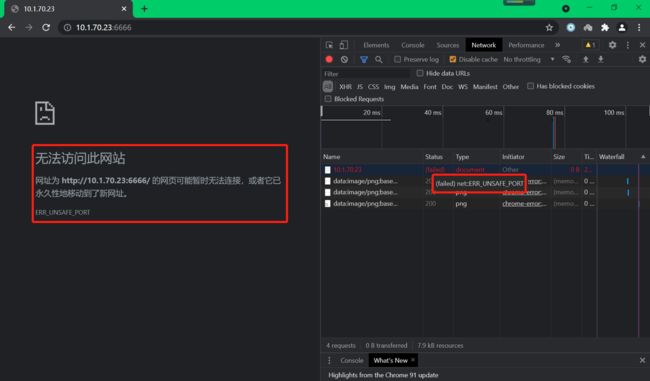Close the DevTools panel
This screenshot has height=381, width=650.
point(642,45)
